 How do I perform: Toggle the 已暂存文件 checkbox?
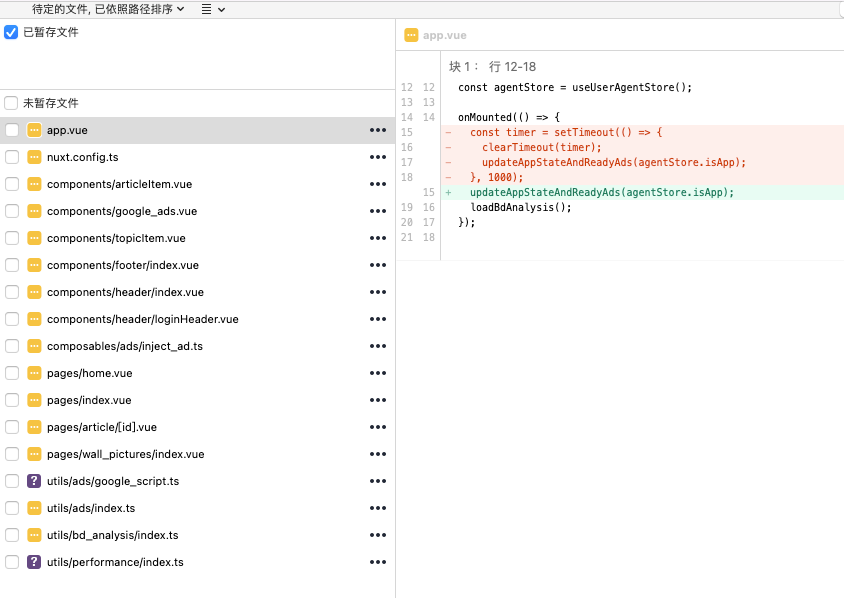(11, 32)
